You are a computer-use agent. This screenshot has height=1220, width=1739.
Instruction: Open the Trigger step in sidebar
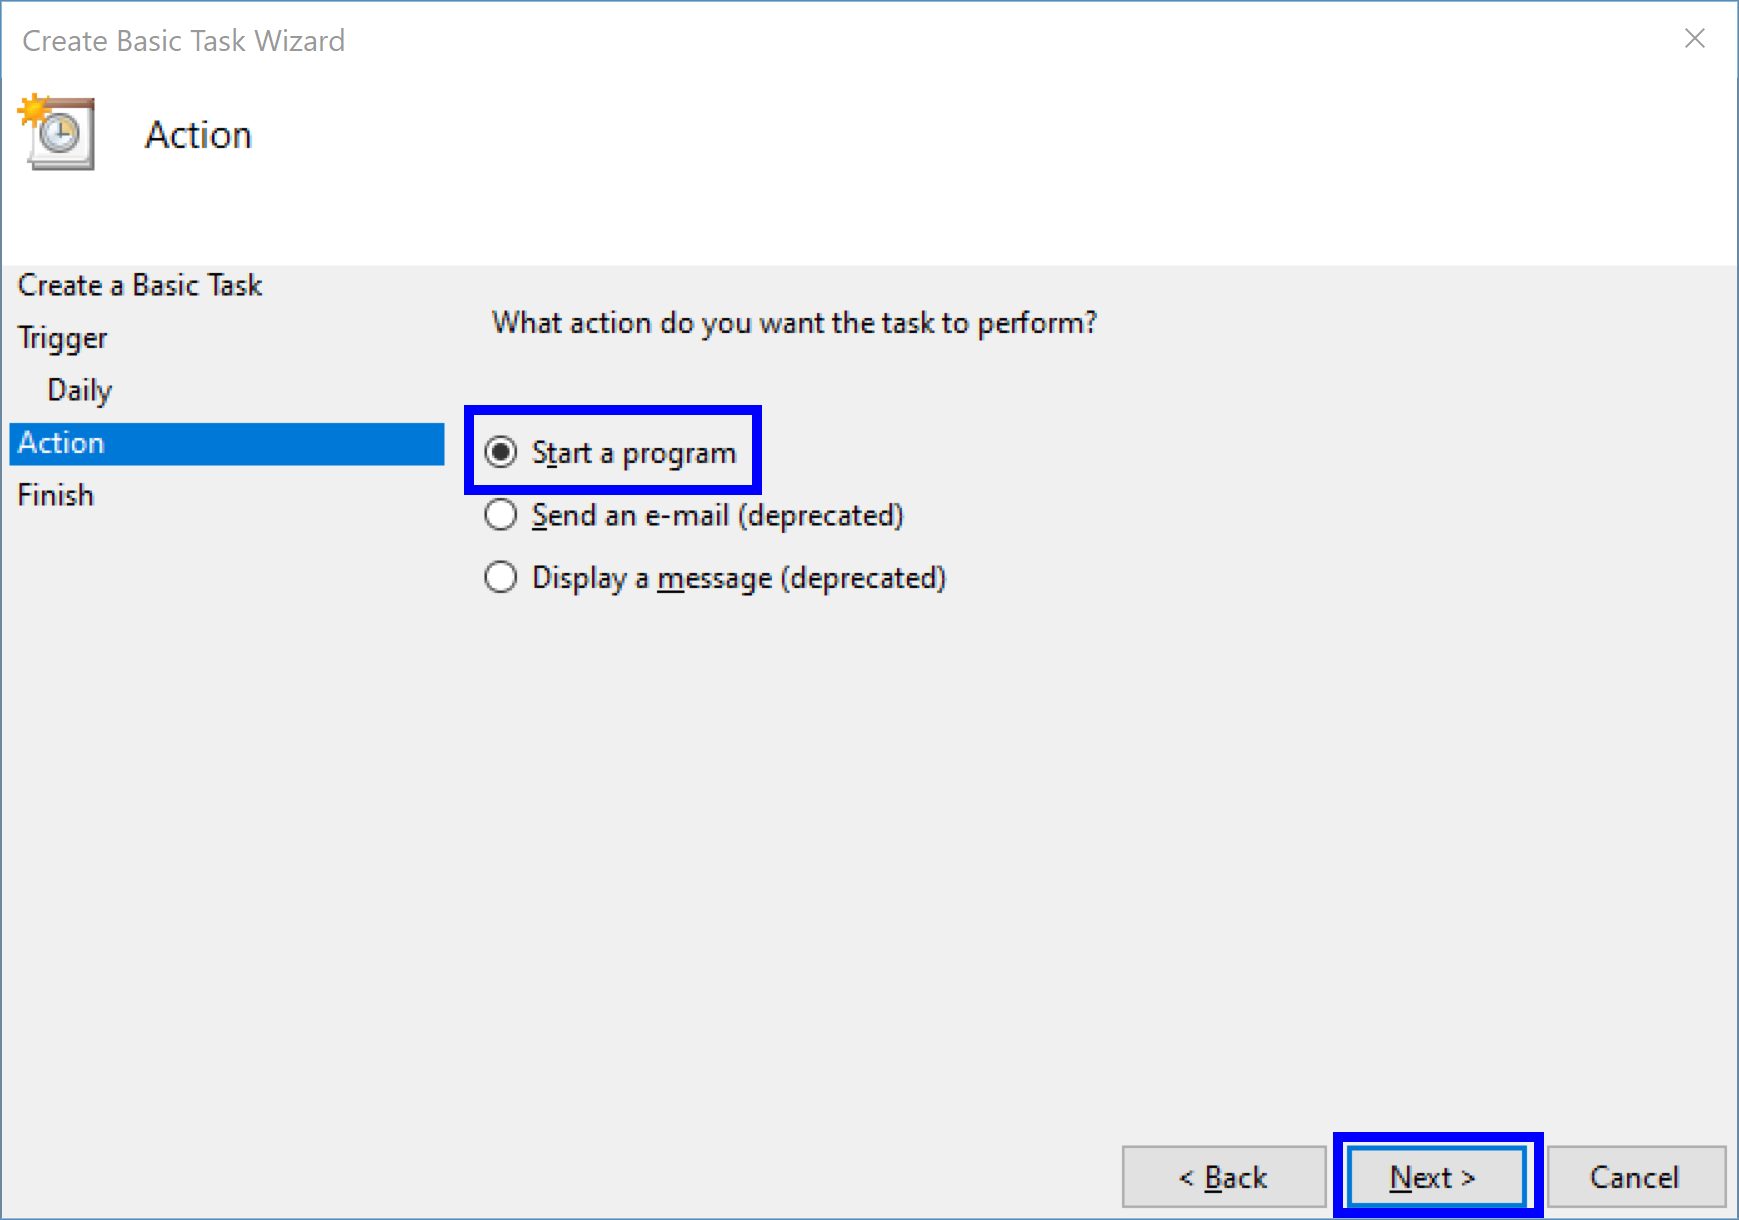pyautogui.click(x=62, y=338)
